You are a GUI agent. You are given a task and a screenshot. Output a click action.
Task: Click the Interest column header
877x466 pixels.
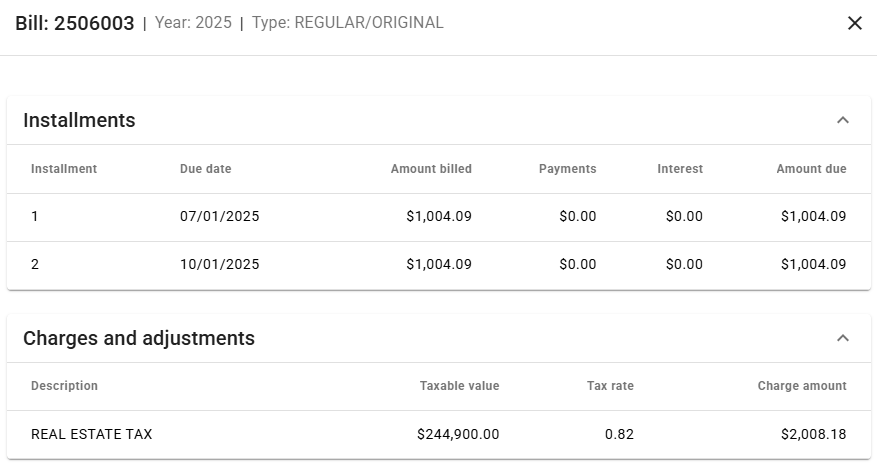coord(680,169)
